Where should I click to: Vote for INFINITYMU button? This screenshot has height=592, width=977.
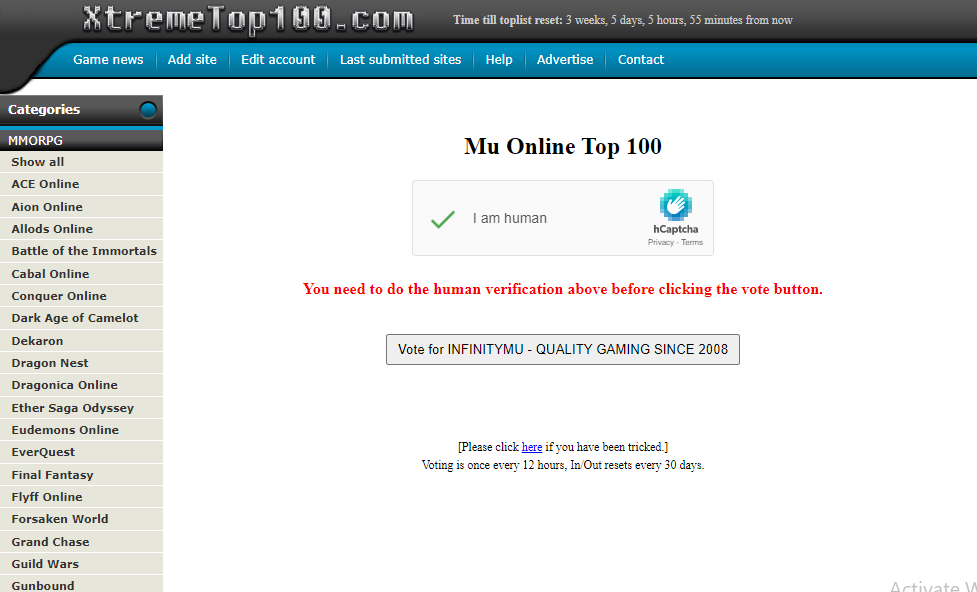563,350
